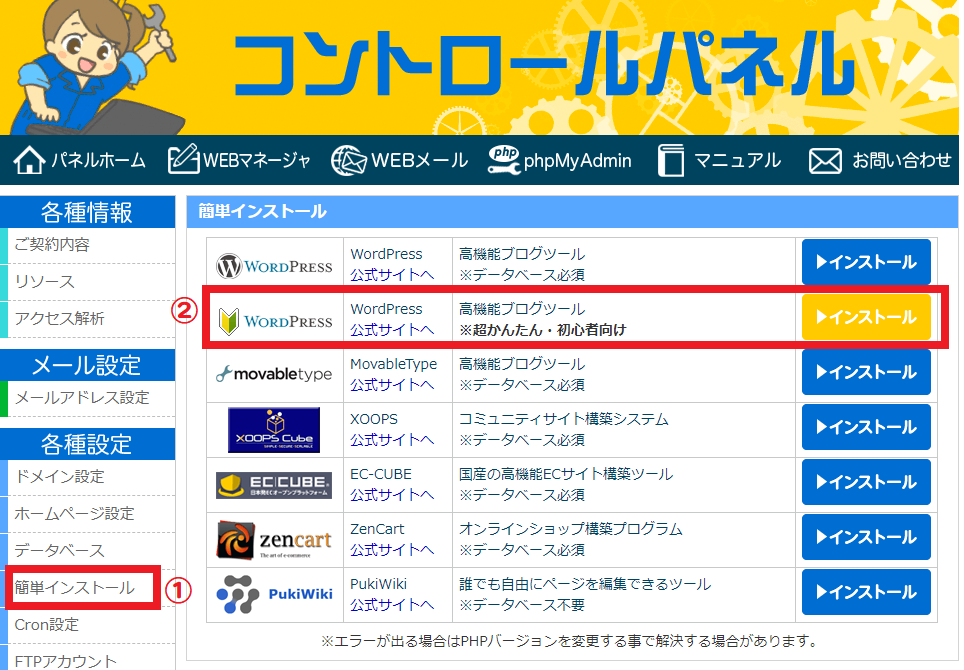Select 簡単インストール in the sidebar
Screen dimensions: 964x670
(x=75, y=588)
